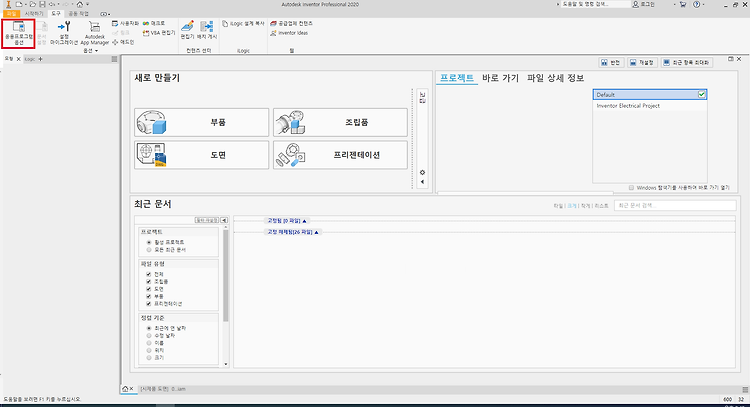The image size is (750, 407).
Task: Sort by 위치 radio button
Action: [x=149, y=350]
